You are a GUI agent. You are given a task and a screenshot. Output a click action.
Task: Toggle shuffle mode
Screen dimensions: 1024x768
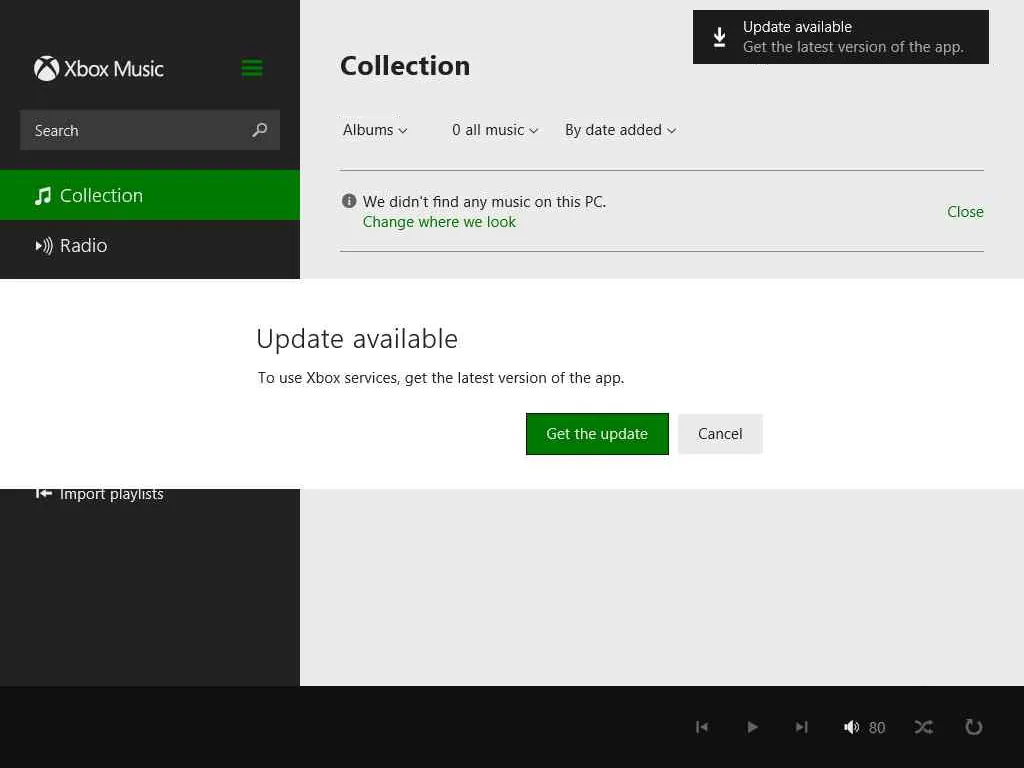click(x=923, y=727)
